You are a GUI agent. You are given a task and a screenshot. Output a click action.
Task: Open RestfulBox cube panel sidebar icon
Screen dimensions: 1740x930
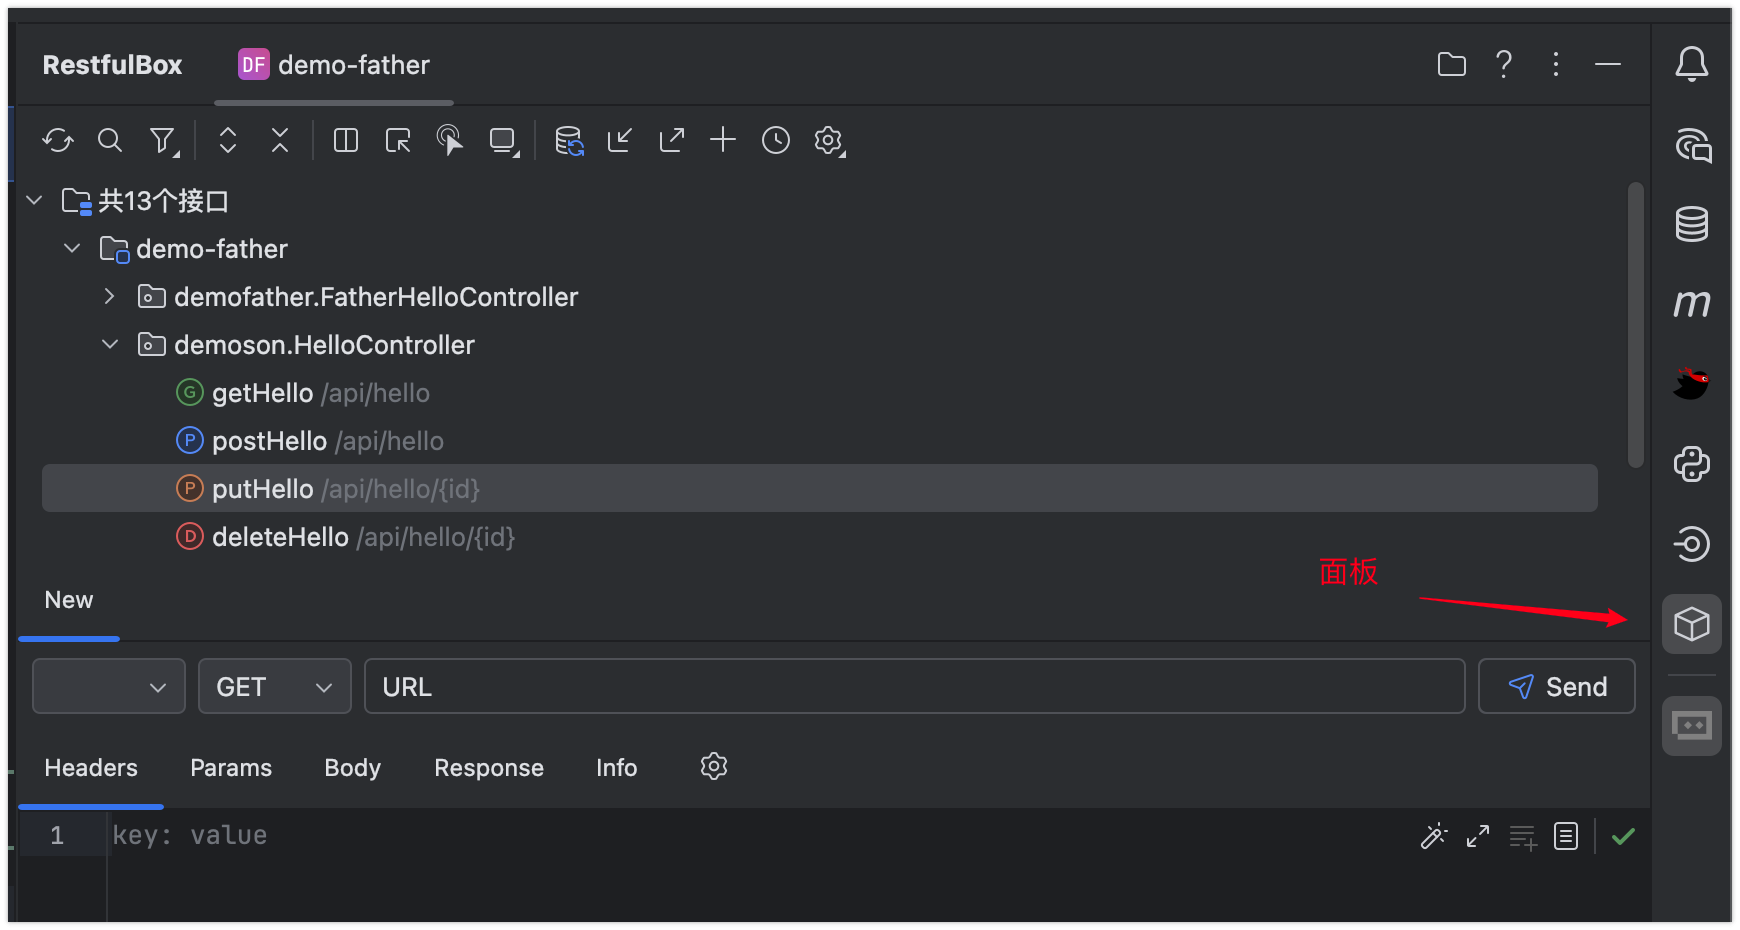point(1692,624)
